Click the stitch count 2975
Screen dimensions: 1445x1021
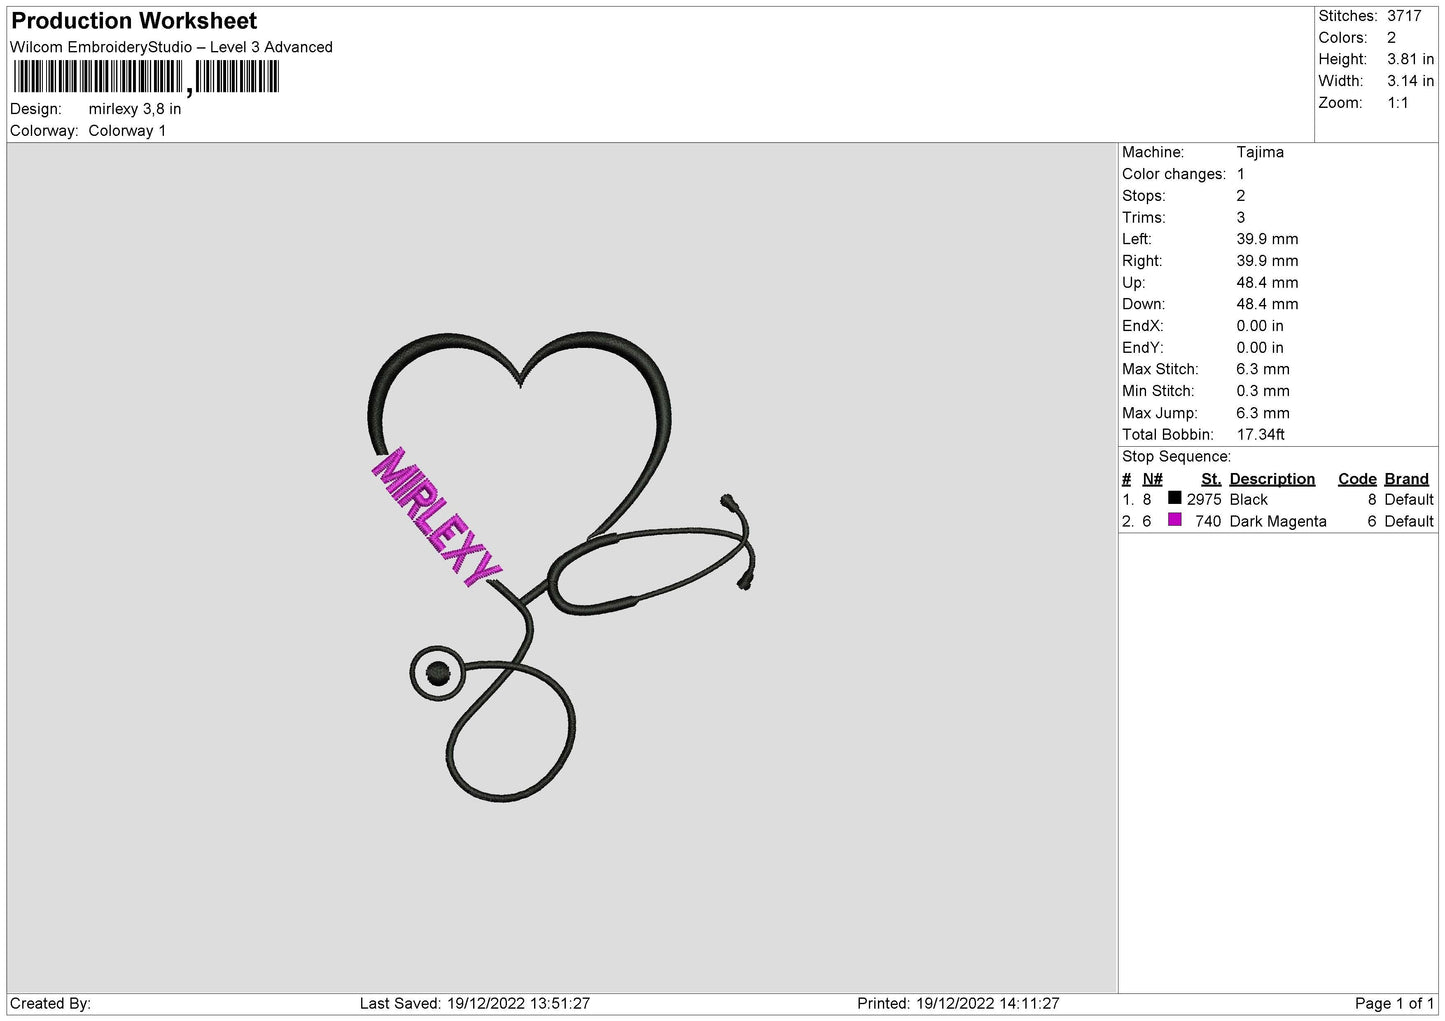(x=1204, y=500)
